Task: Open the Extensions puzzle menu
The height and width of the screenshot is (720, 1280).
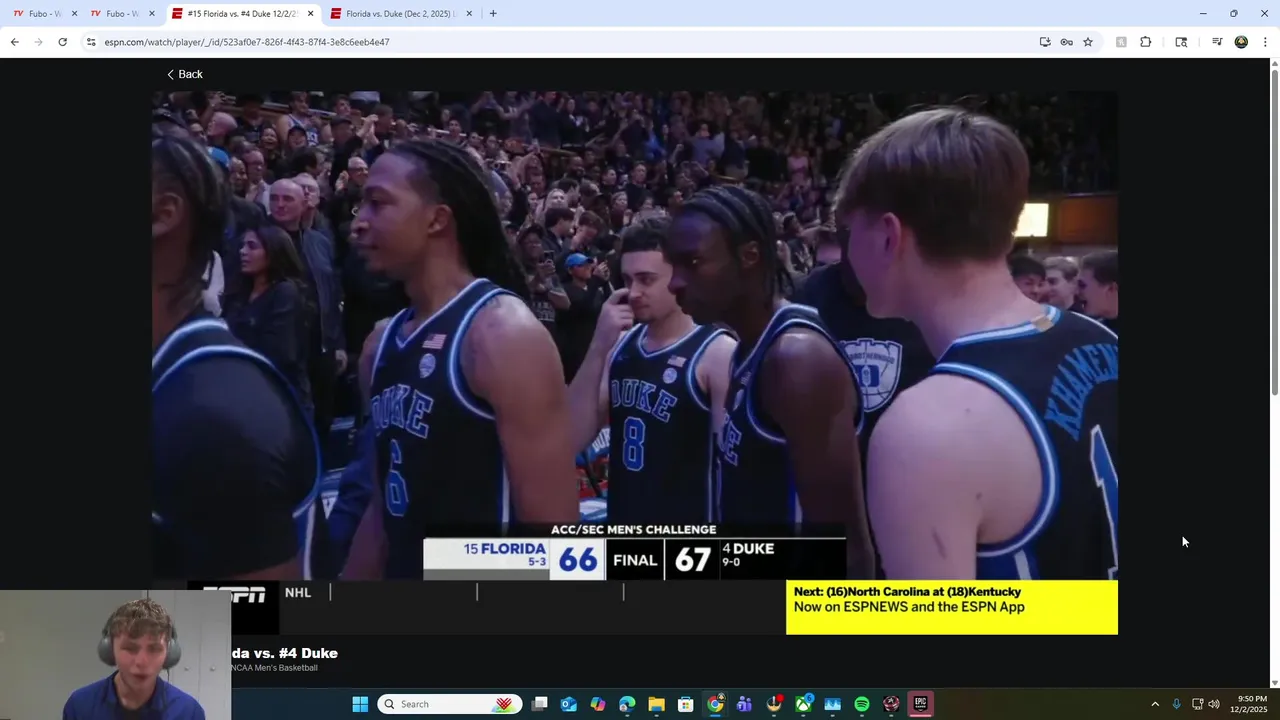Action: 1146,42
